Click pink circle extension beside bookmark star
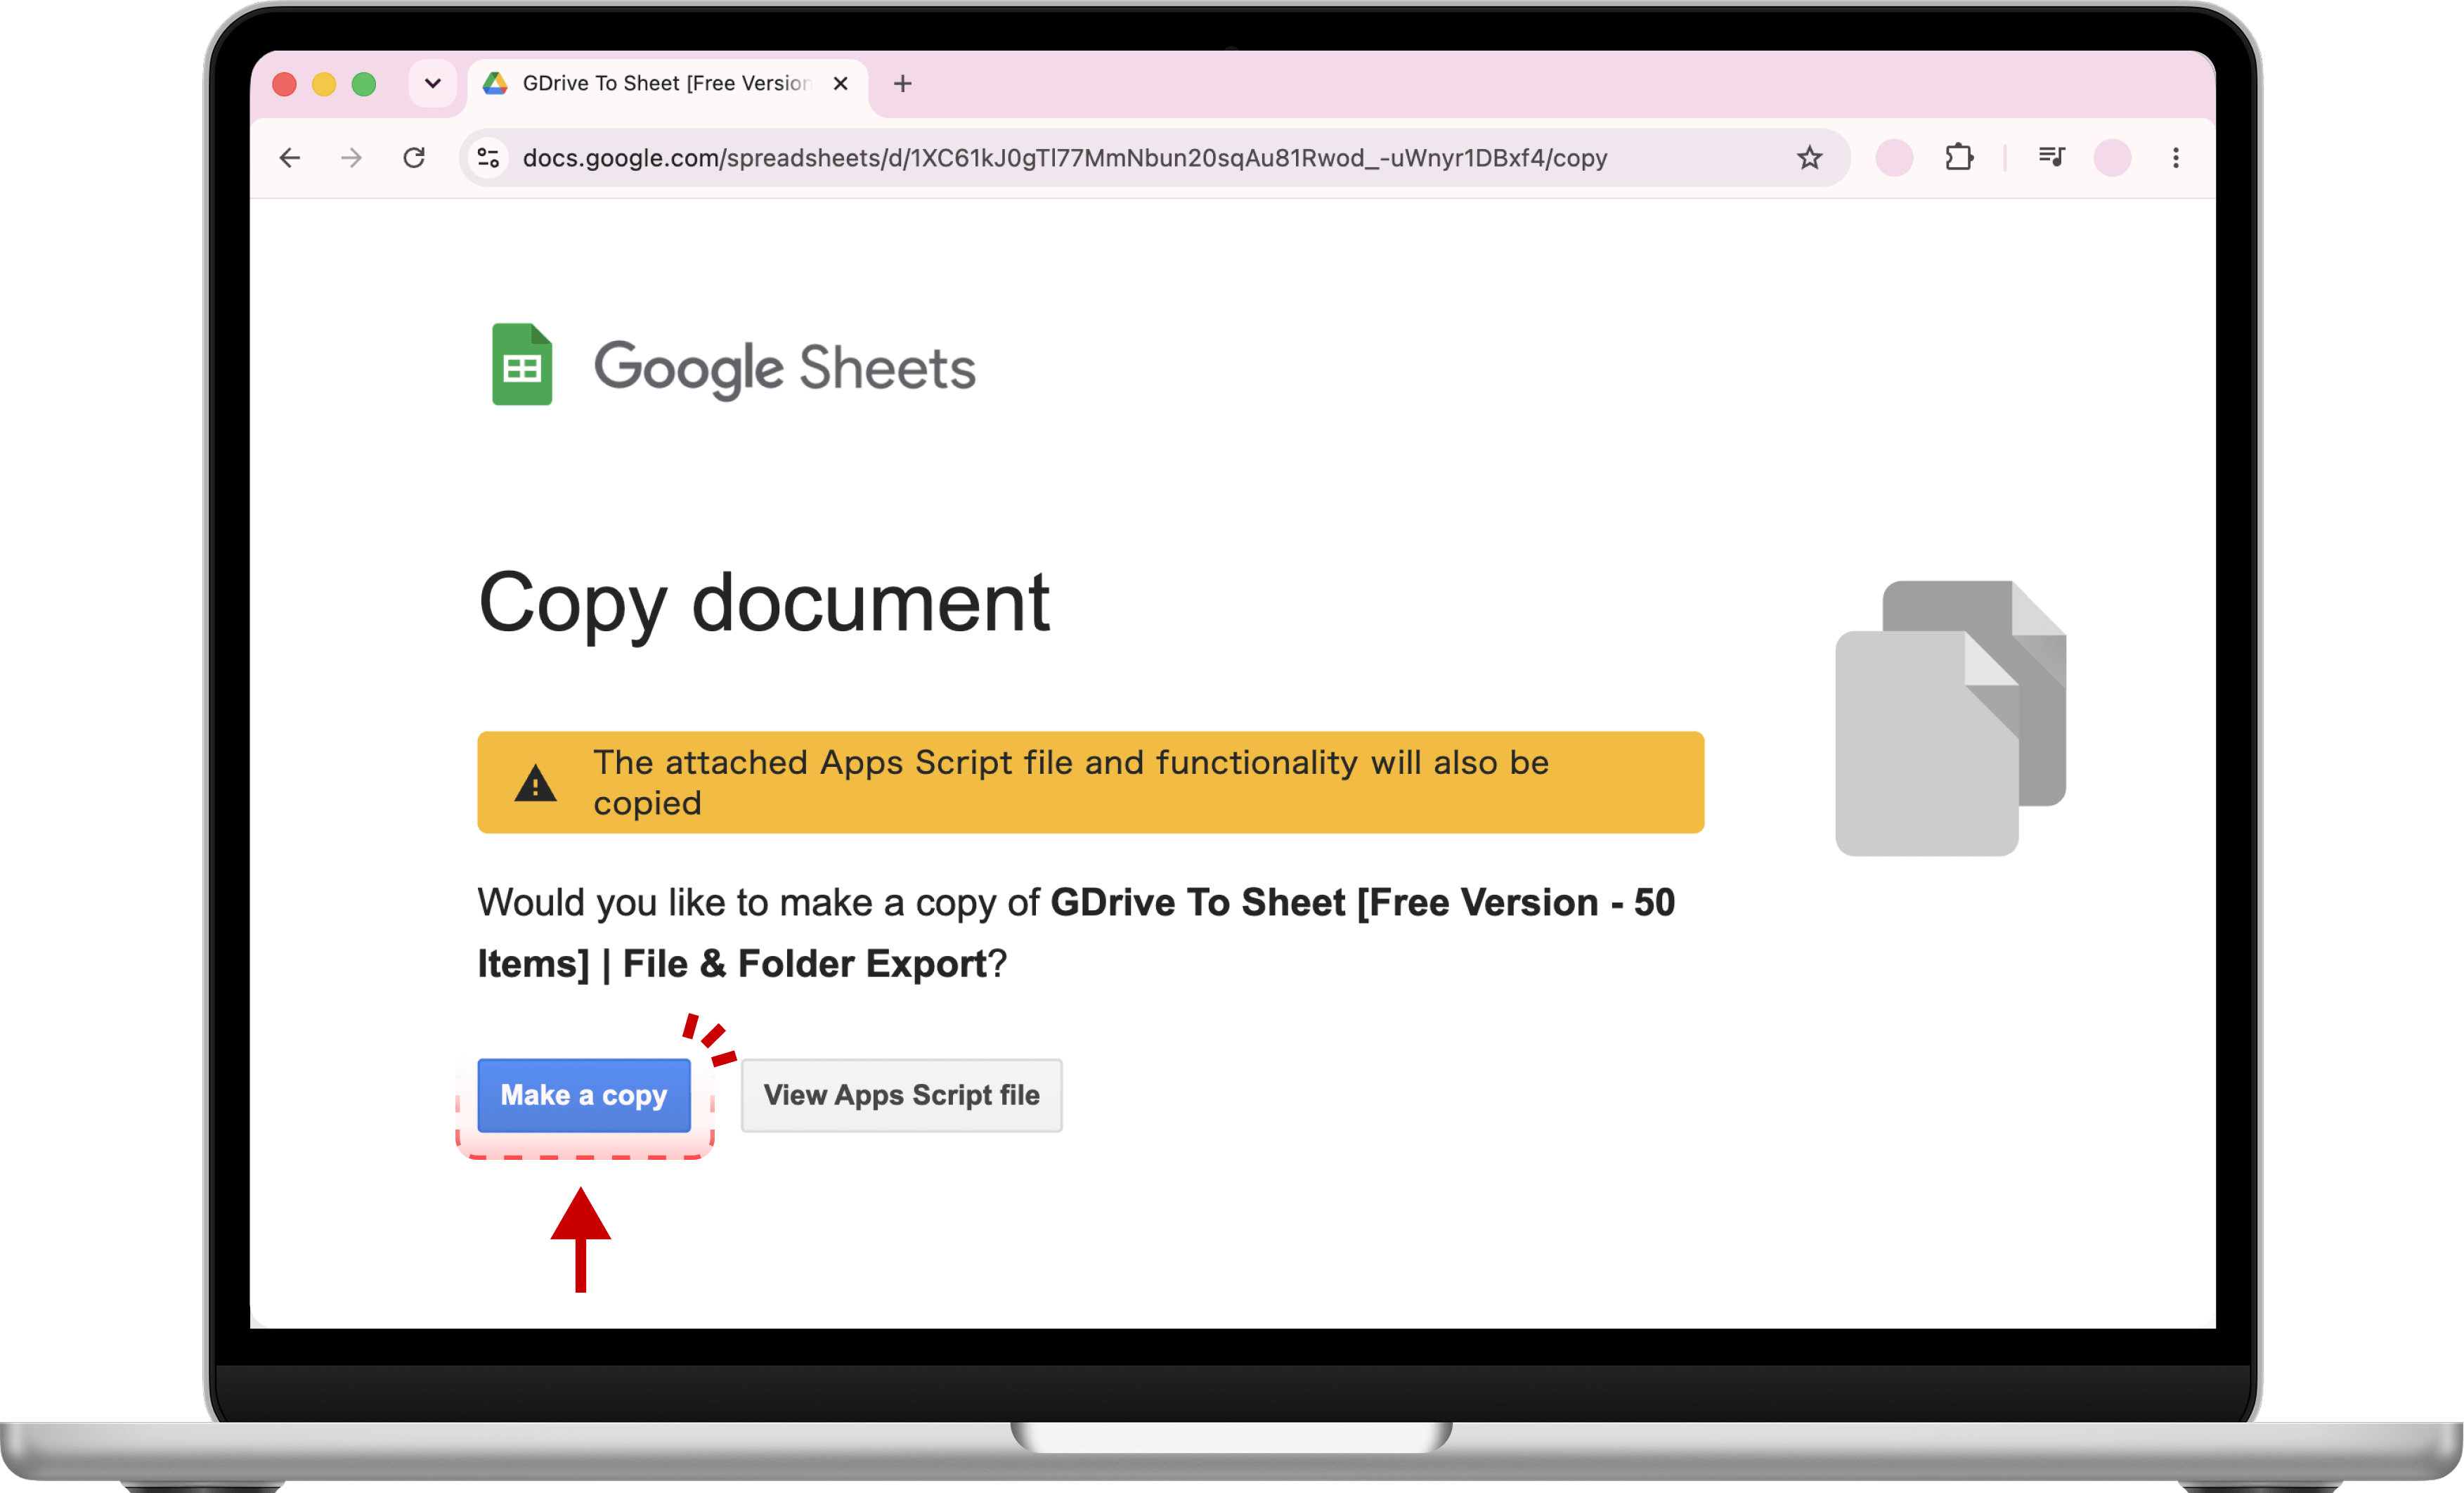 click(x=1894, y=158)
